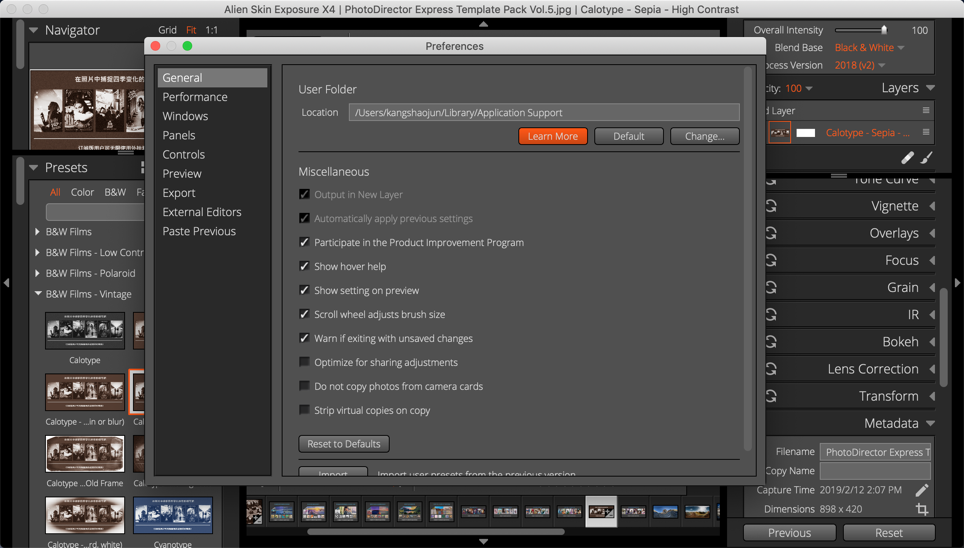The width and height of the screenshot is (964, 548).
Task: Click Reset to Defaults button
Action: pyautogui.click(x=344, y=443)
